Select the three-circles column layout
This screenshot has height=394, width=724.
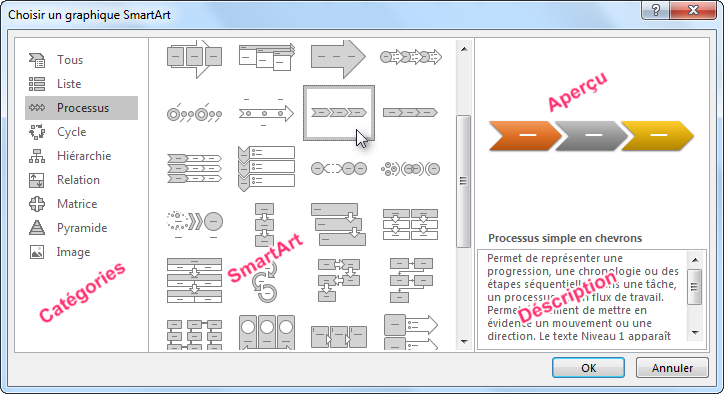[x=267, y=332]
